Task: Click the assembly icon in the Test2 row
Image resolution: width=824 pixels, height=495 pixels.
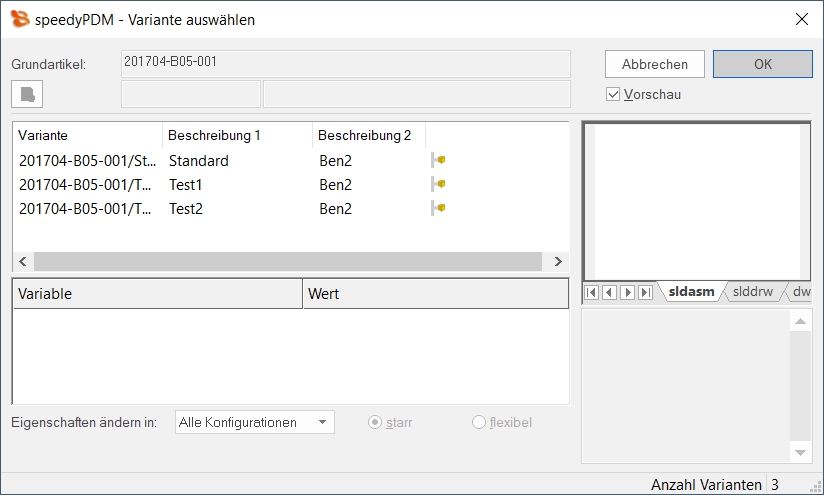Action: tap(438, 208)
